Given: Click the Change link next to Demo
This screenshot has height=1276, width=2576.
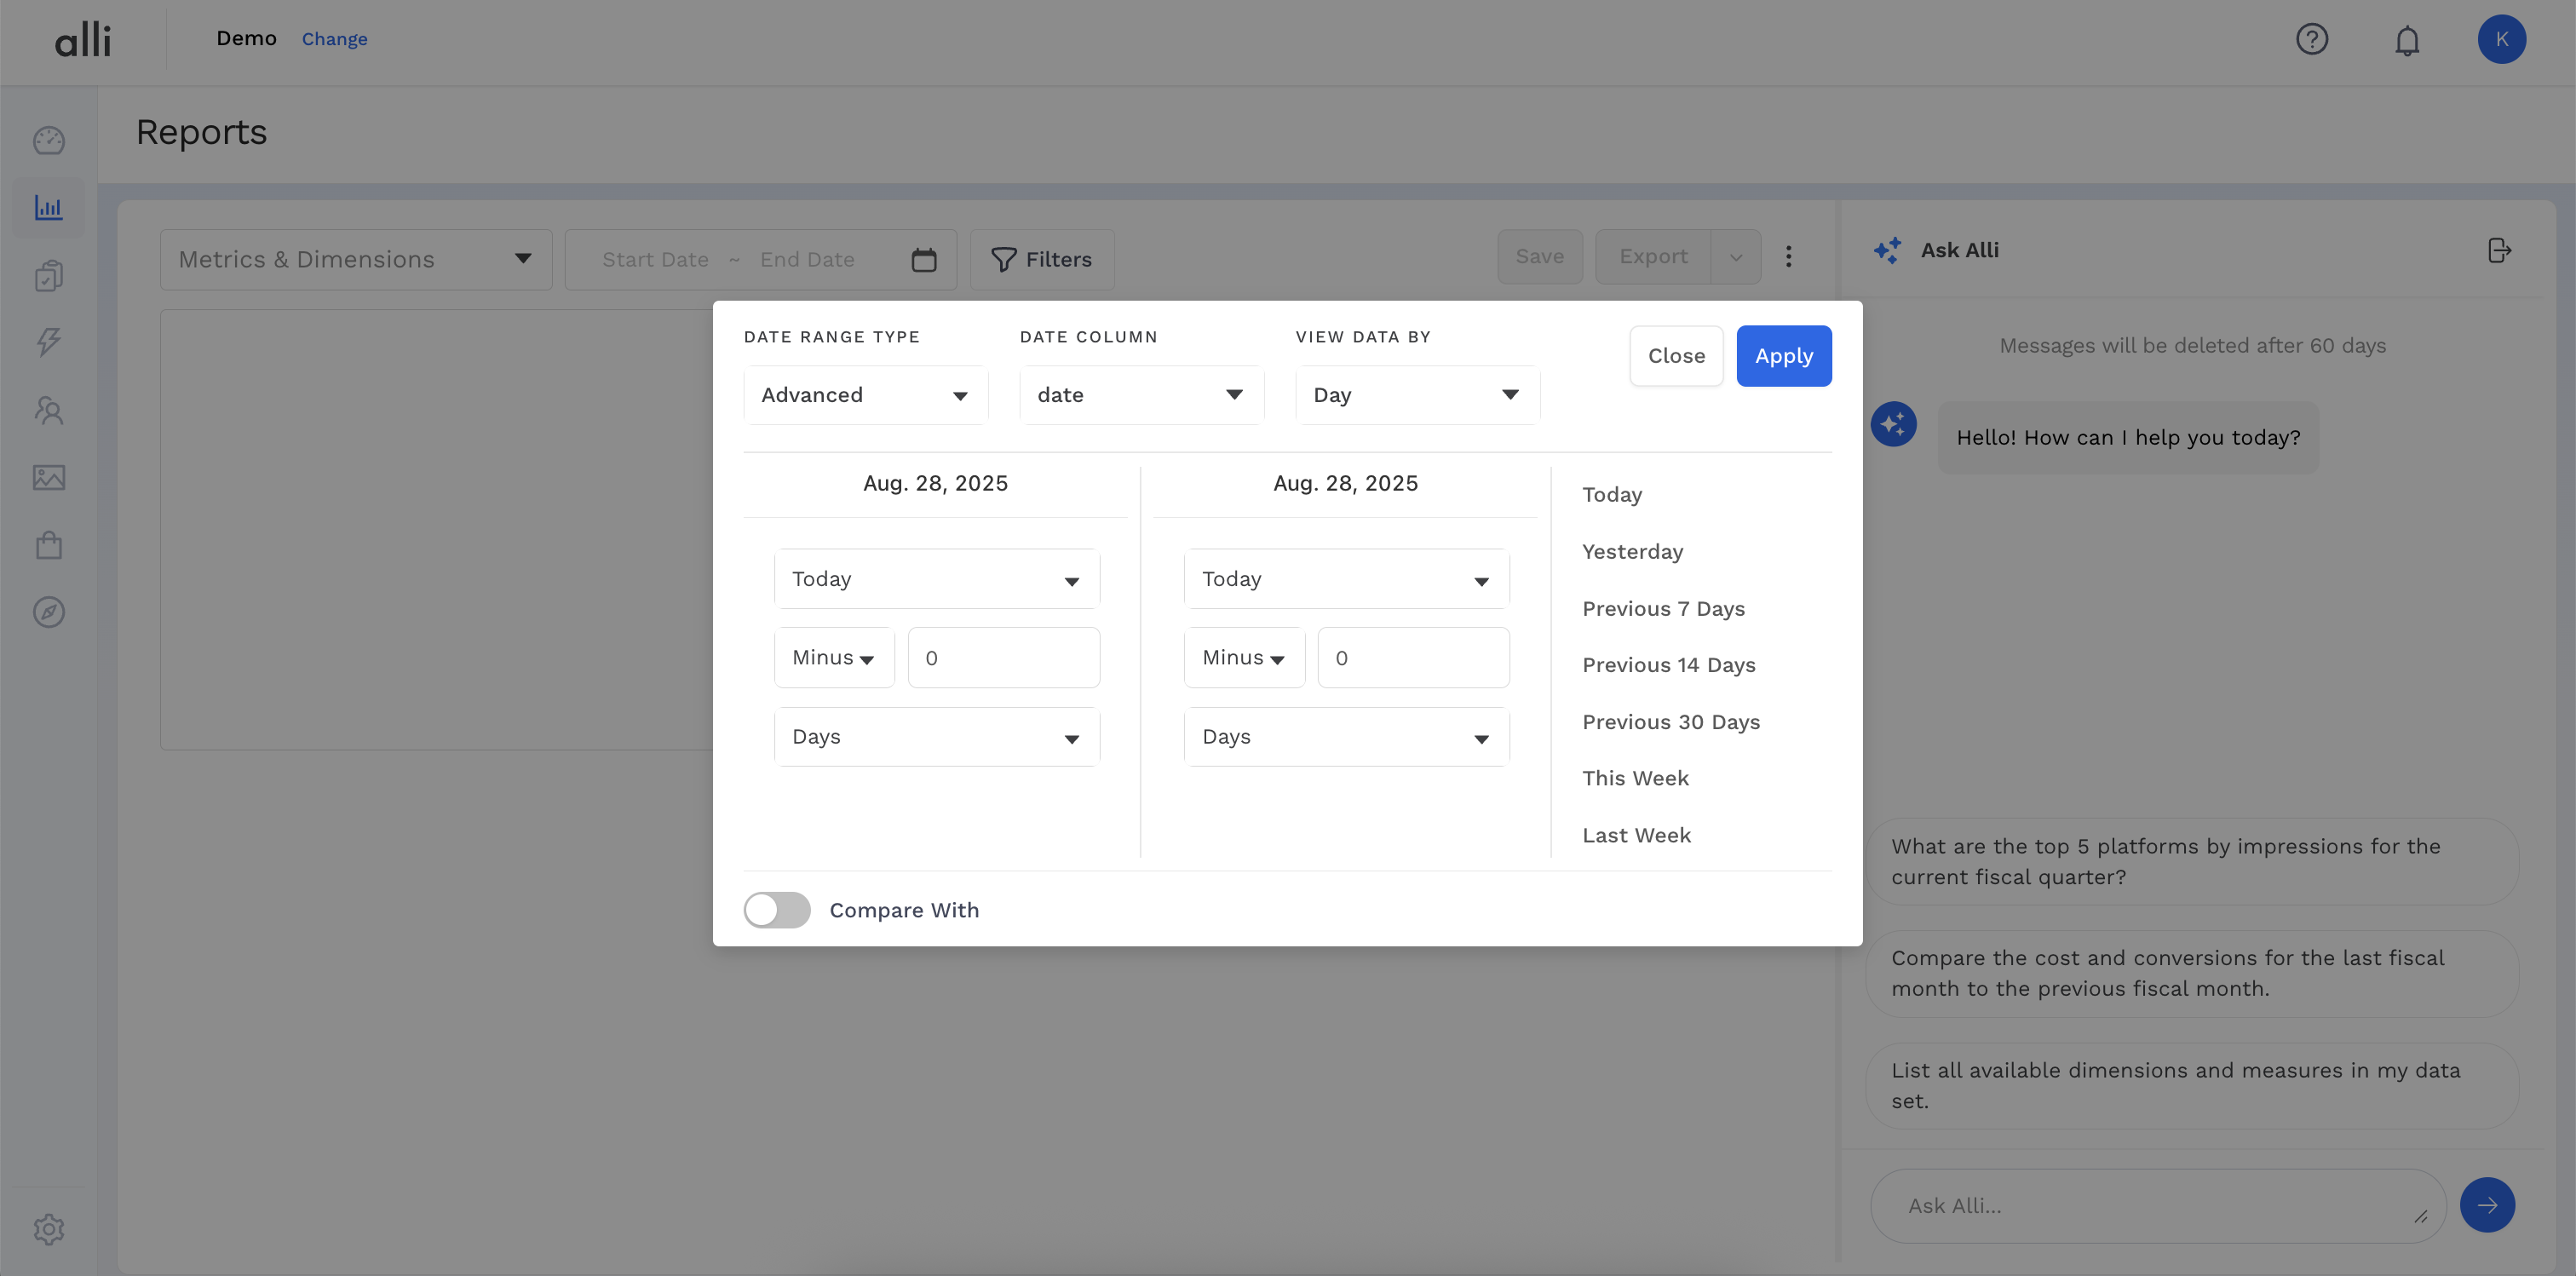Looking at the screenshot, I should coord(334,39).
